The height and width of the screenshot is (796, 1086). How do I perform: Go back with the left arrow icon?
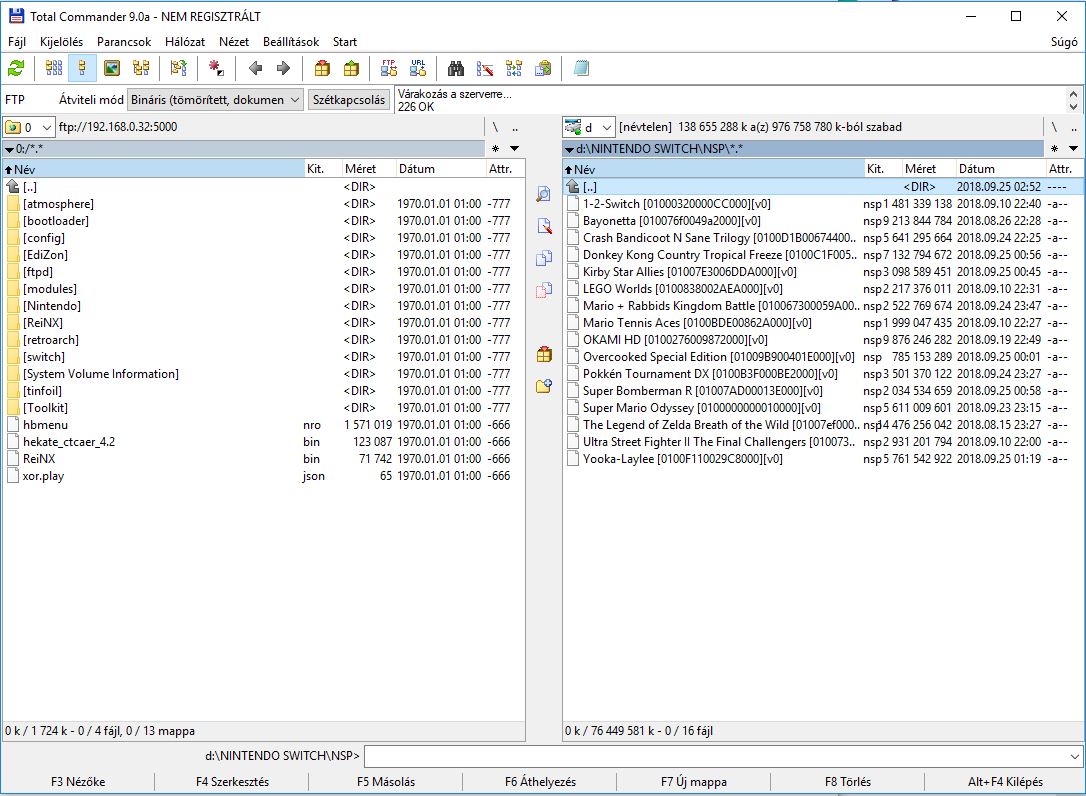tap(255, 68)
